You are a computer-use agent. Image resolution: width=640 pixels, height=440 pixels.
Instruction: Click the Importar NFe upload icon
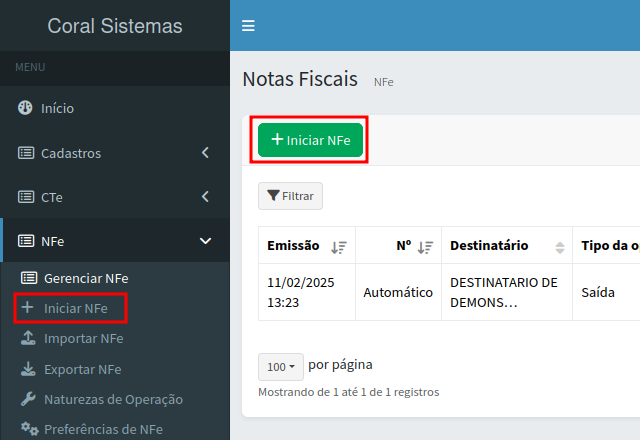(x=28, y=338)
